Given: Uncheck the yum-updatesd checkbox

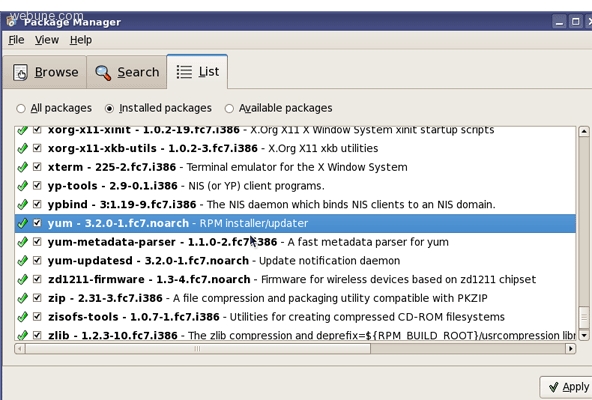Looking at the screenshot, I should pyautogui.click(x=37, y=260).
